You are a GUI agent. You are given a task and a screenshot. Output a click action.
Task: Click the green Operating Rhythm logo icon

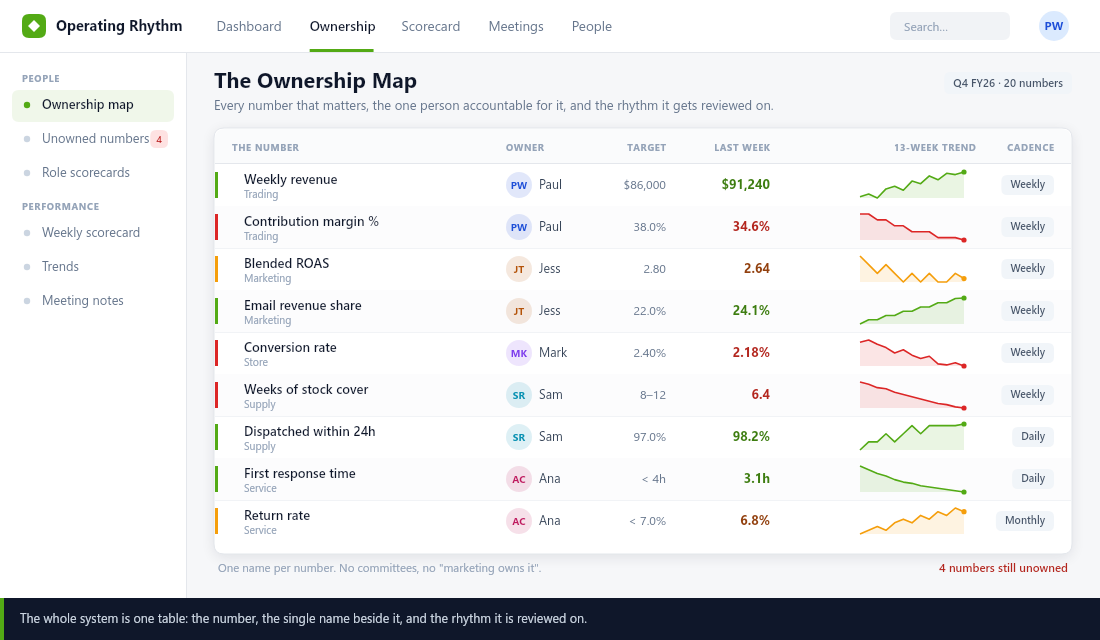(34, 26)
